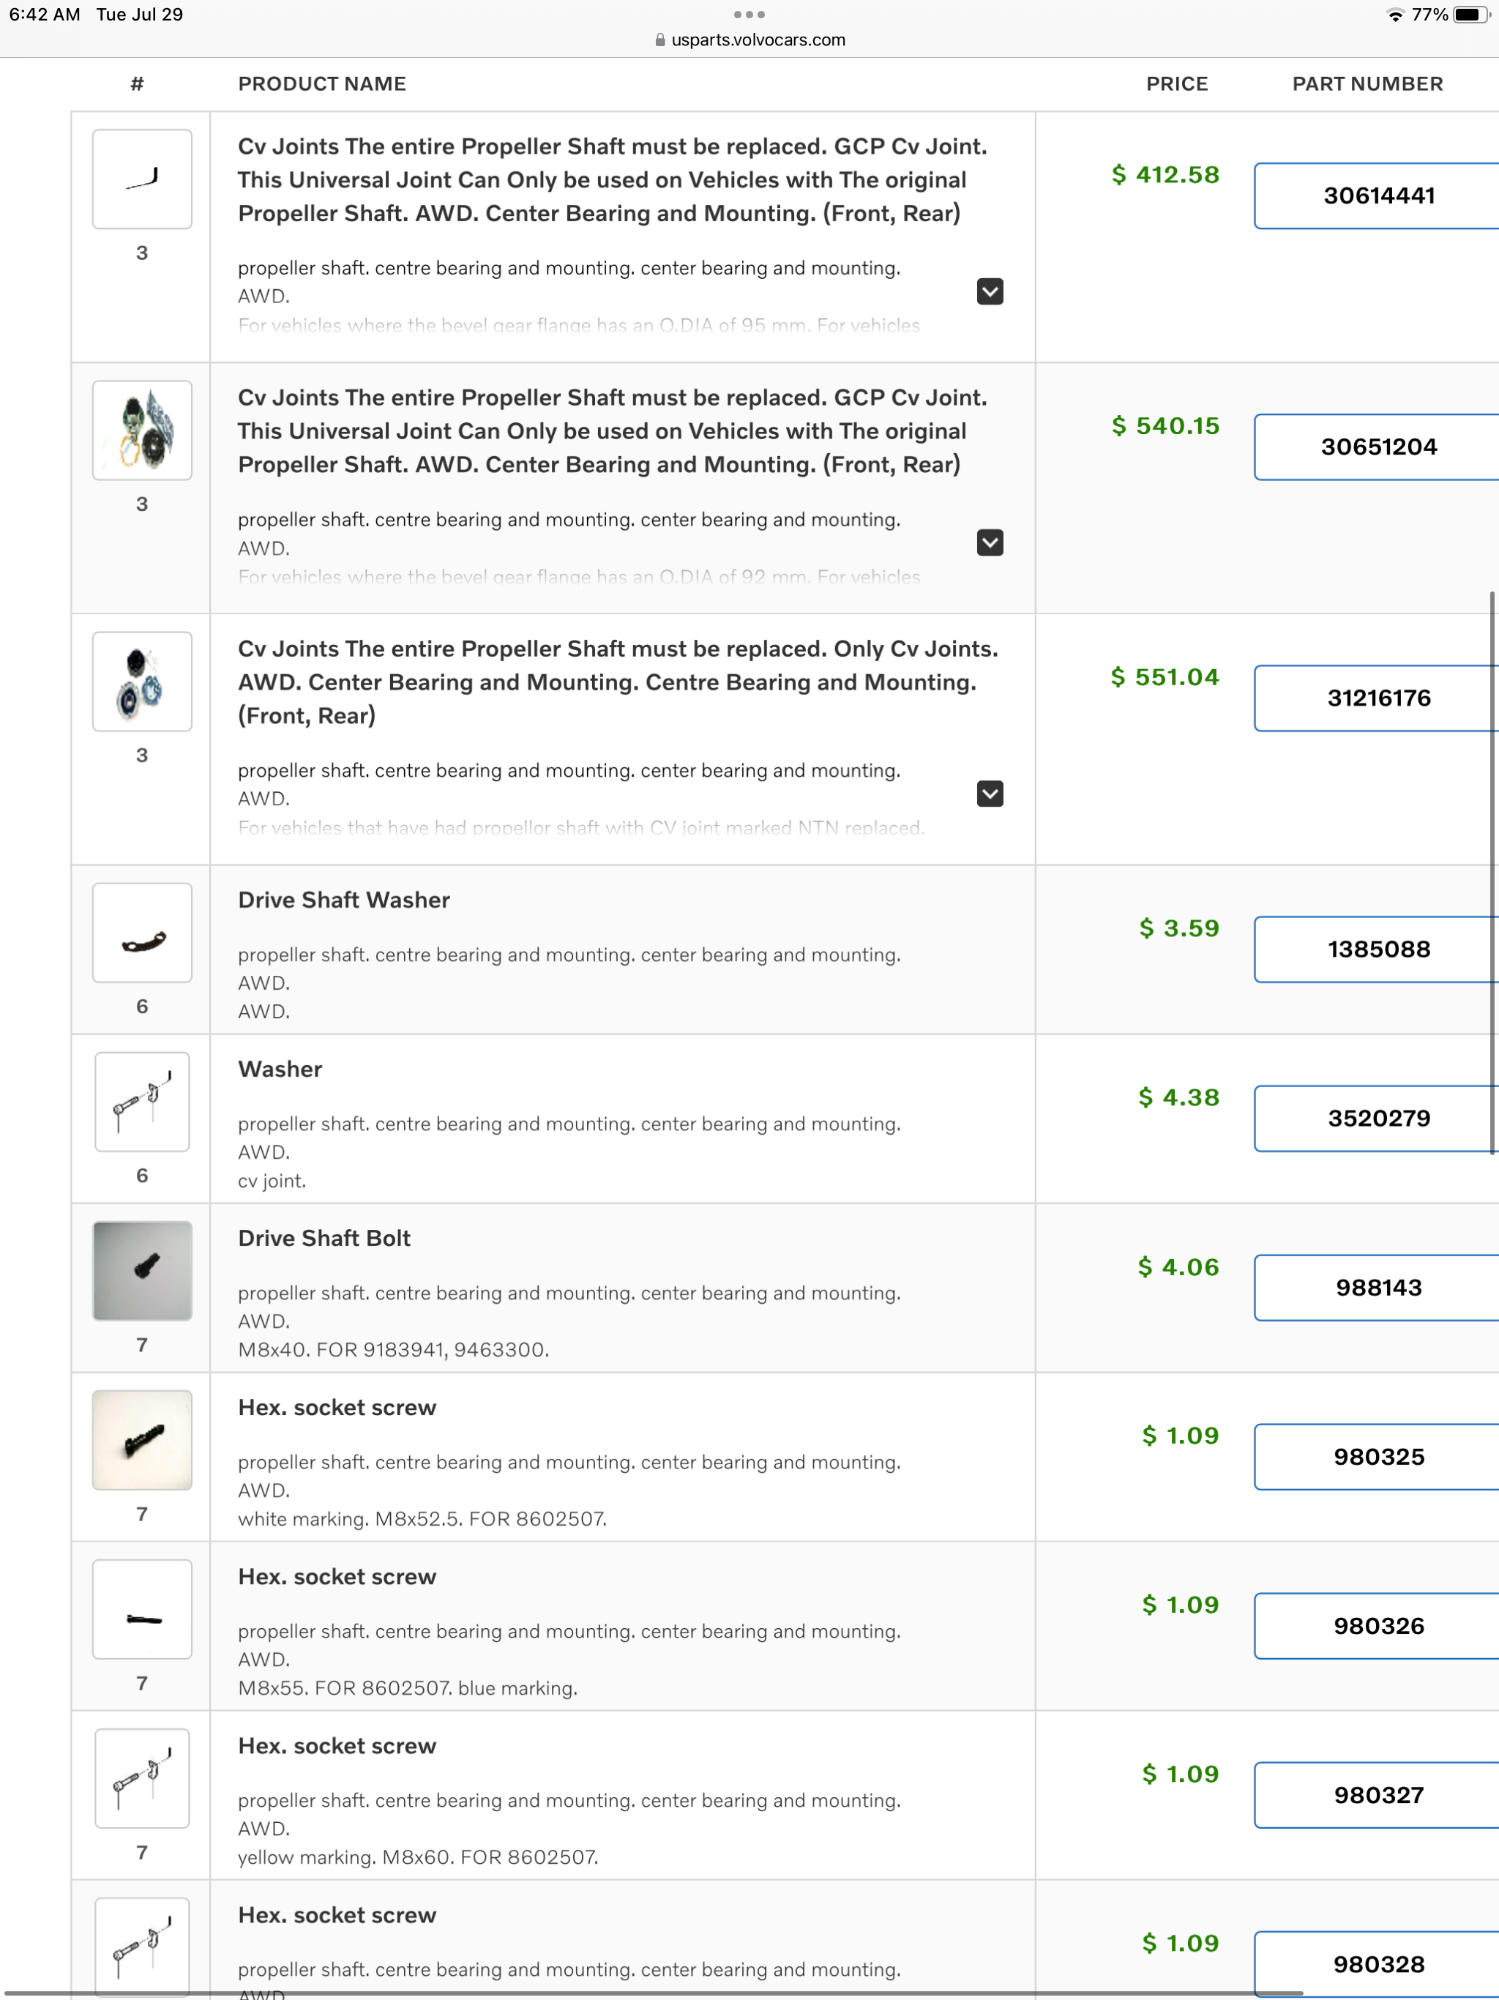The height and width of the screenshot is (2000, 1499).
Task: Open thumbnail image for part 30614441
Action: click(142, 179)
